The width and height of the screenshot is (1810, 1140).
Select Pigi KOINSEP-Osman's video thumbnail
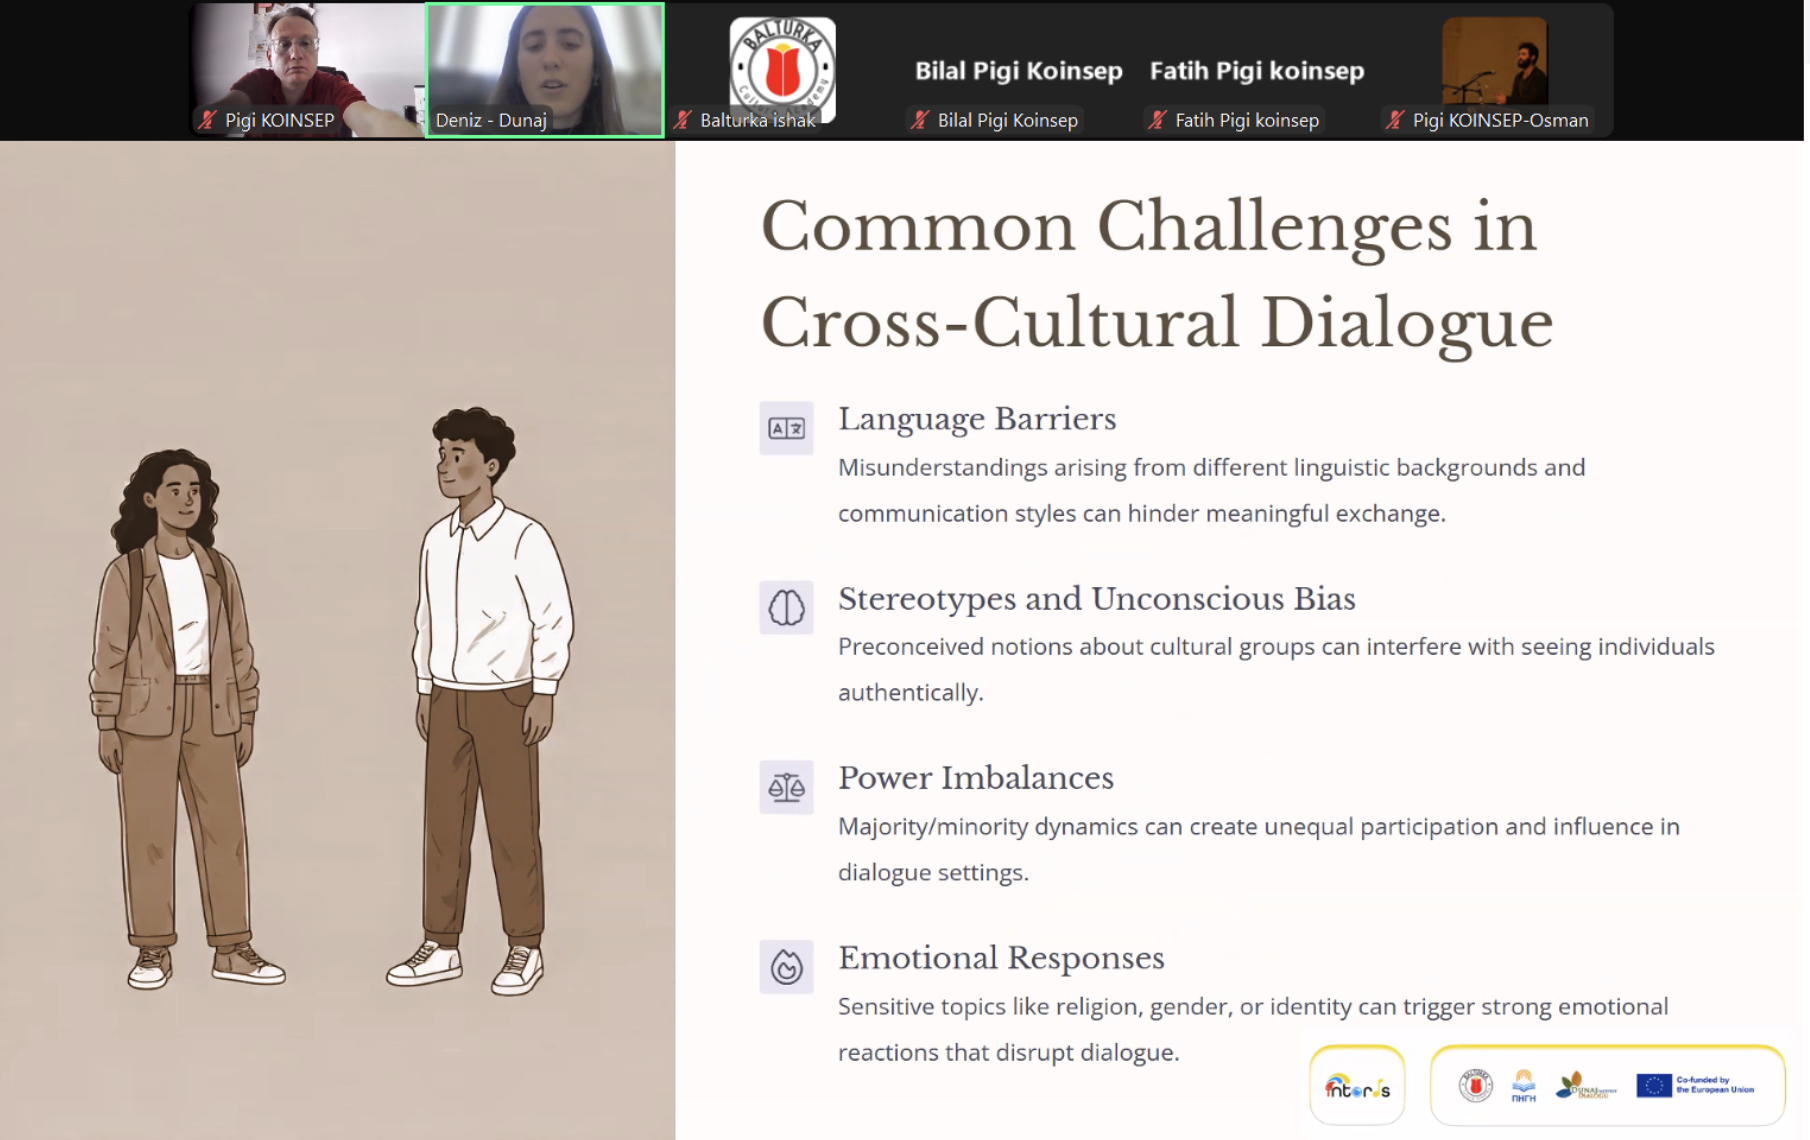click(x=1494, y=60)
